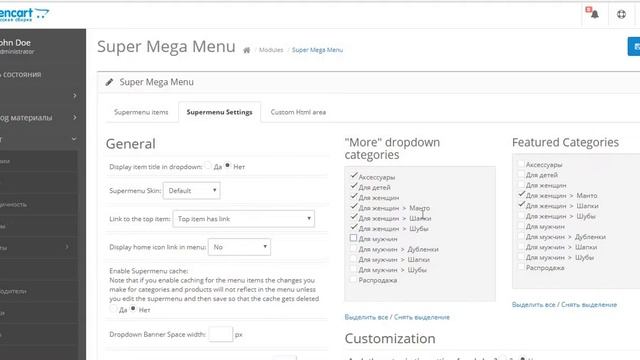Uncheck Для женщин > Манто in Featured Categories
The height and width of the screenshot is (360, 640).
(x=521, y=194)
